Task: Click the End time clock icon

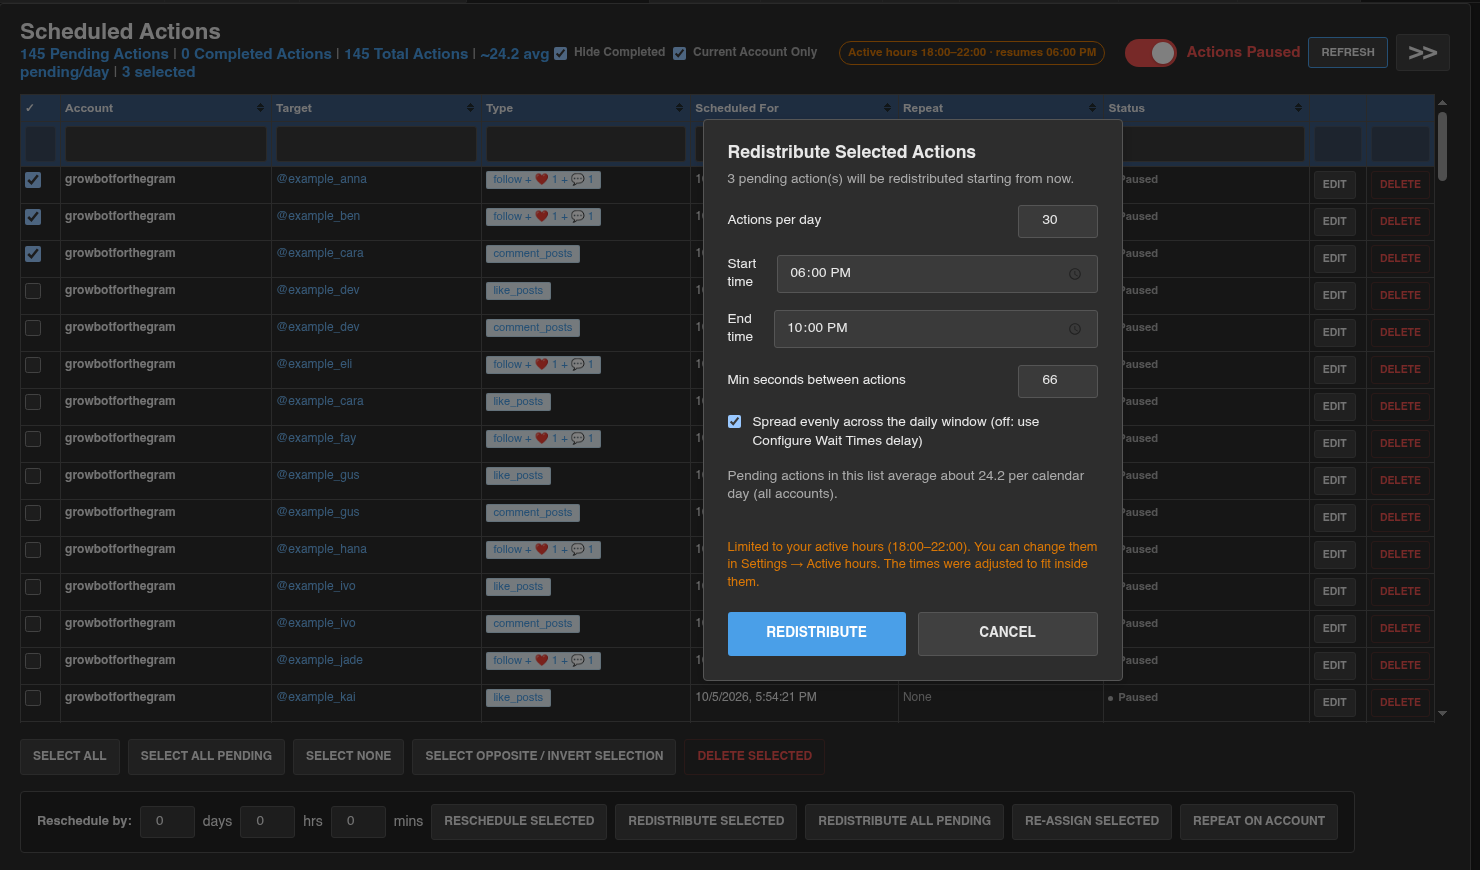Action: [1075, 329]
